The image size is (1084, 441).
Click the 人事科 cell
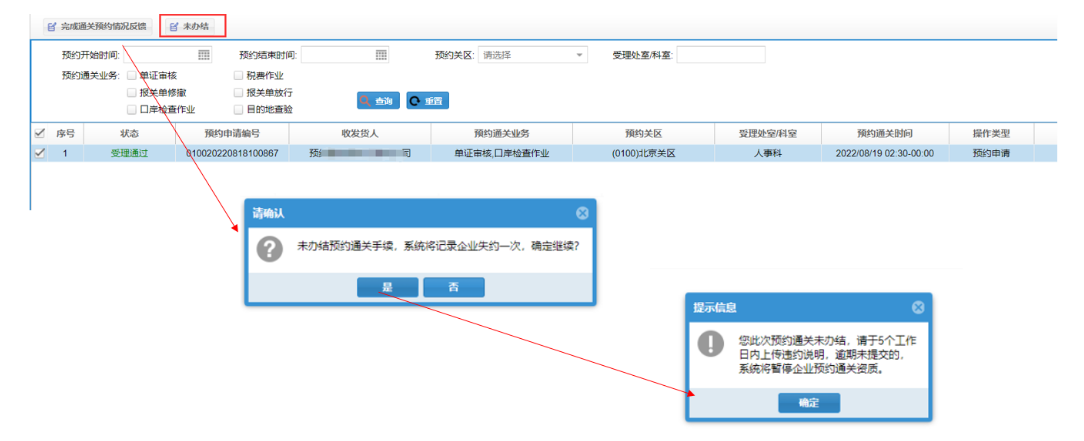[x=768, y=153]
